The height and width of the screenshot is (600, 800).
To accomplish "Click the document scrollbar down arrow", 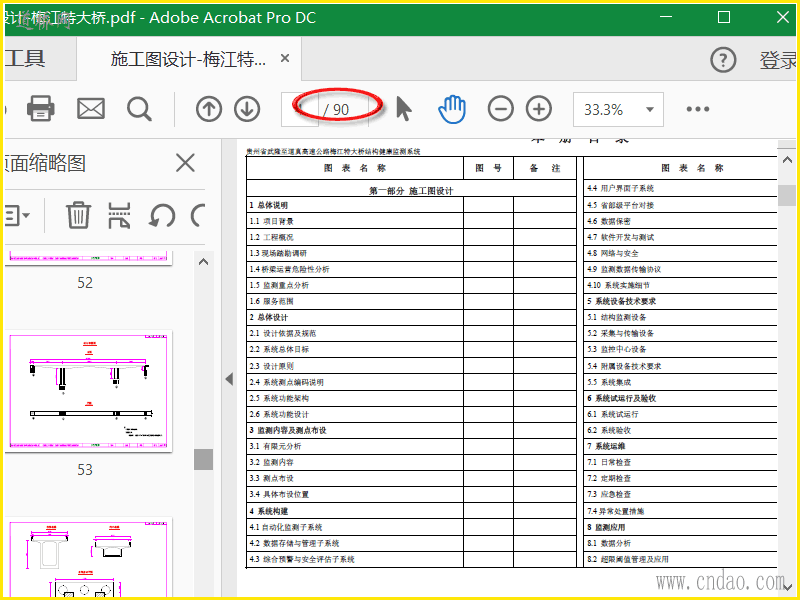I will pos(787,587).
